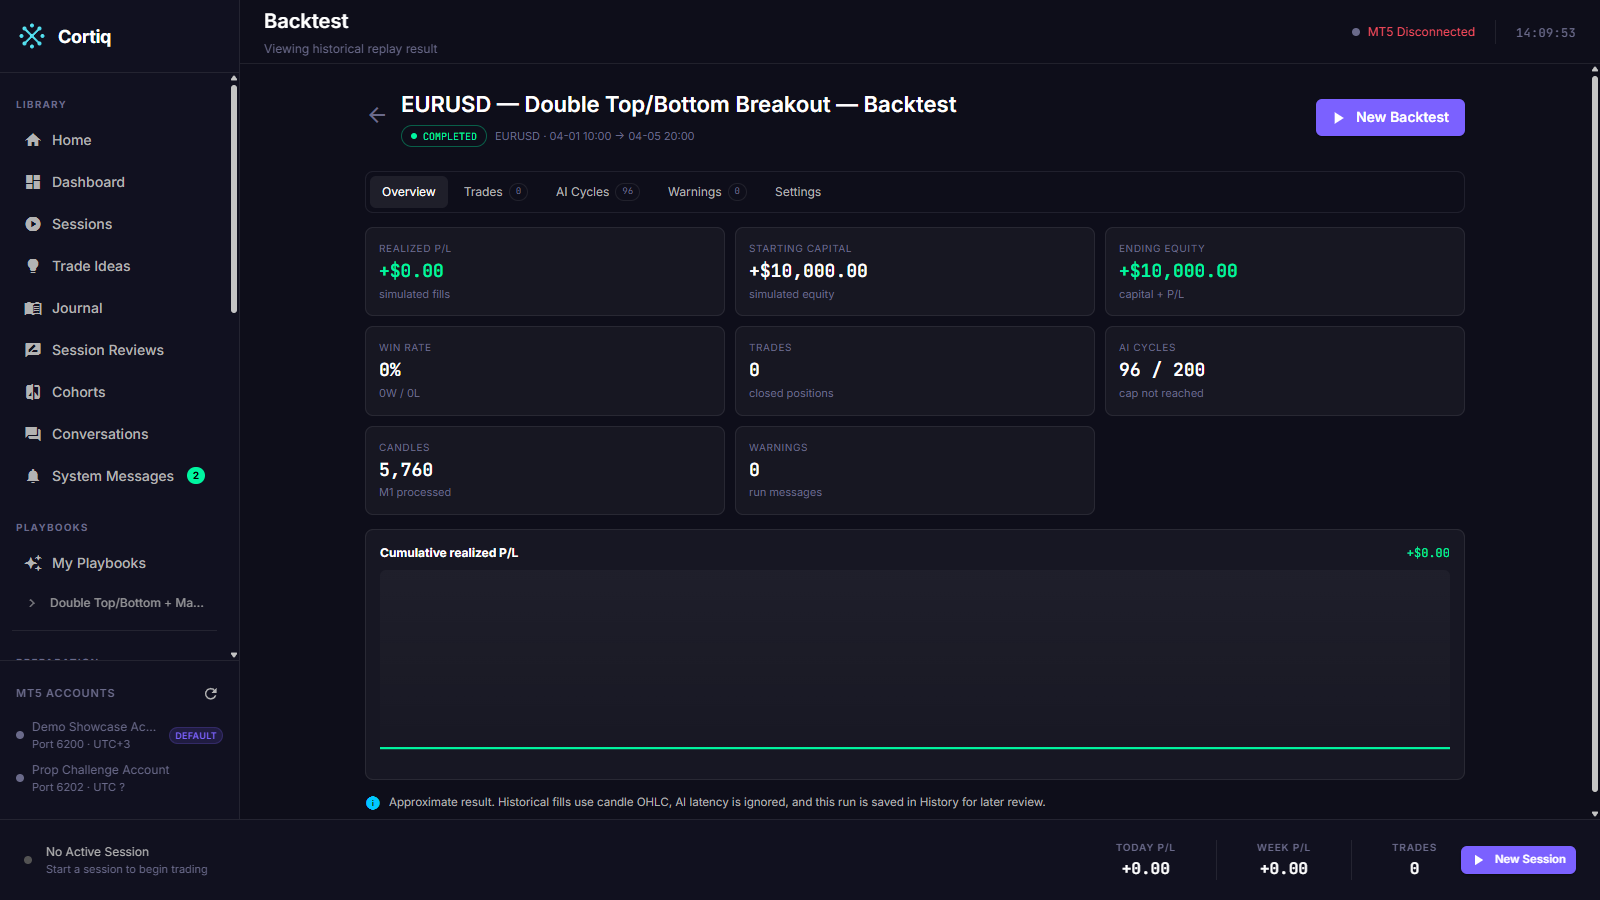Screen dimensions: 1600x900
Task: Click the Candles 5,760 value
Action: [406, 470]
